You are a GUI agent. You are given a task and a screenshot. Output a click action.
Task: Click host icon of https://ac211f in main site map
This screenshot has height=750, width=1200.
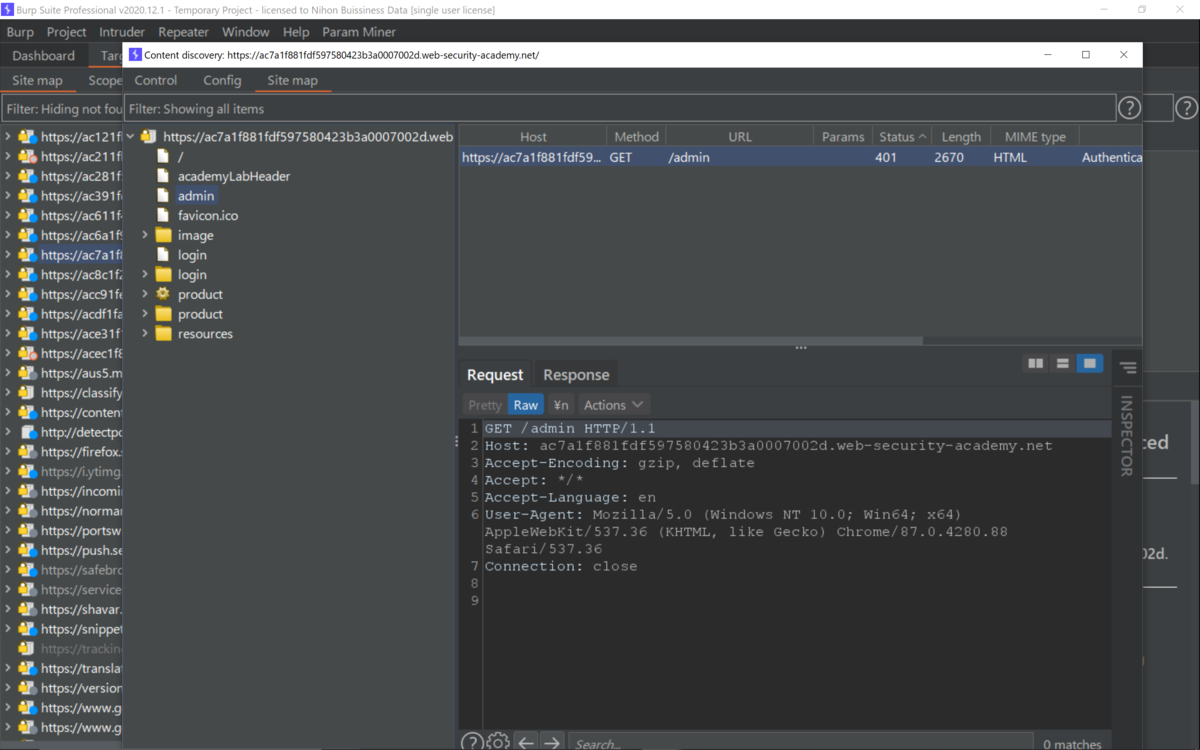coord(28,156)
